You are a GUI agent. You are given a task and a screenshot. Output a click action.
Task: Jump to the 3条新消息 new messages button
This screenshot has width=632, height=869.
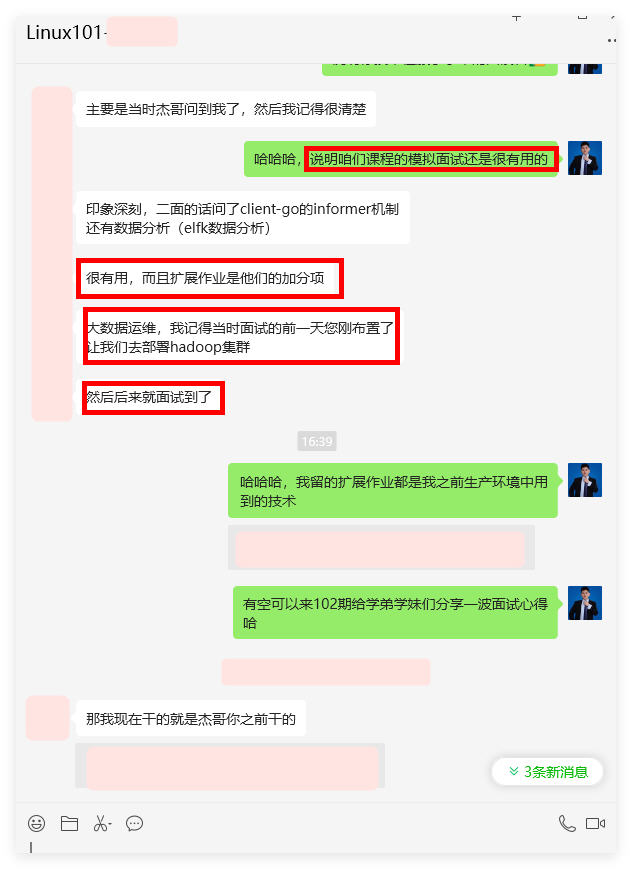(547, 771)
